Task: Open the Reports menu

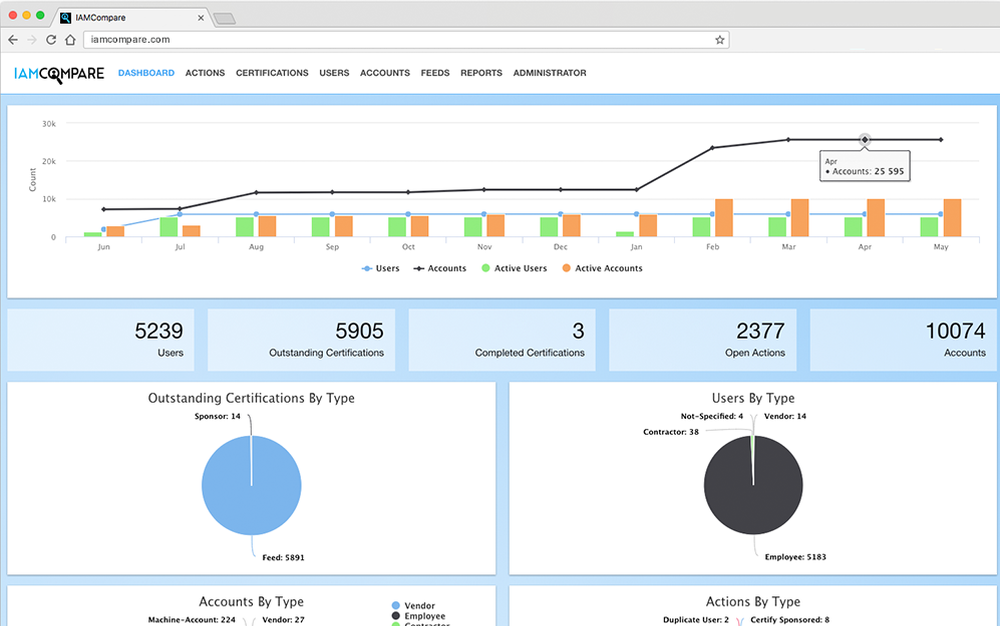Action: pos(481,73)
